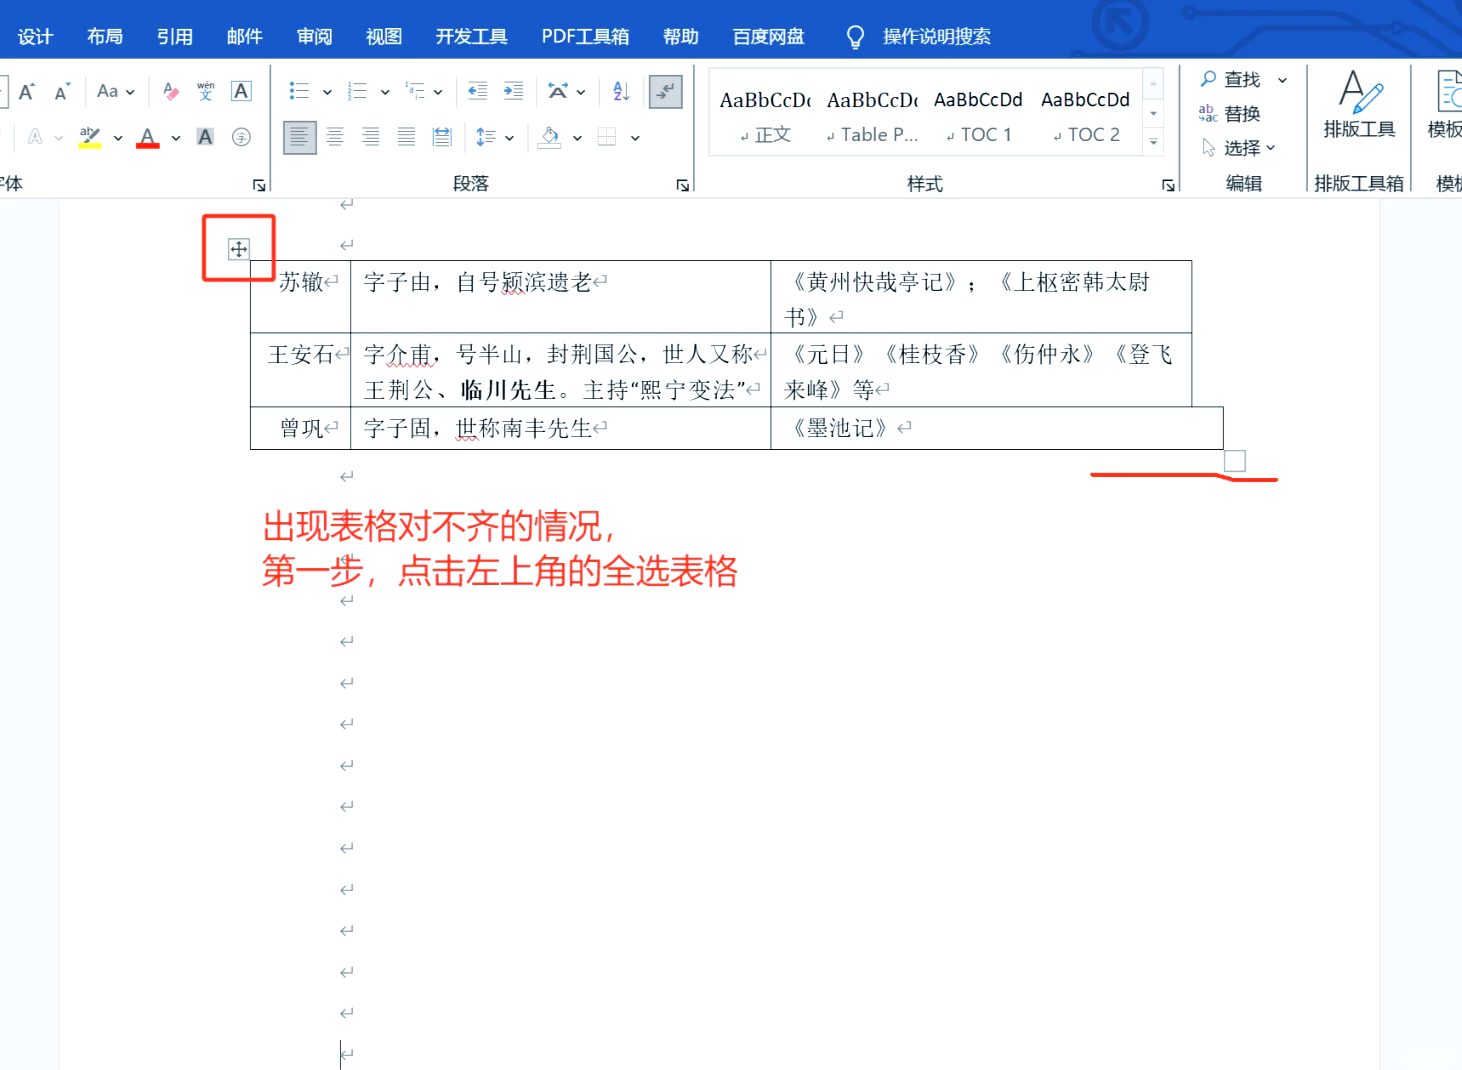
Task: Apply multilevel list formatting
Action: click(415, 91)
